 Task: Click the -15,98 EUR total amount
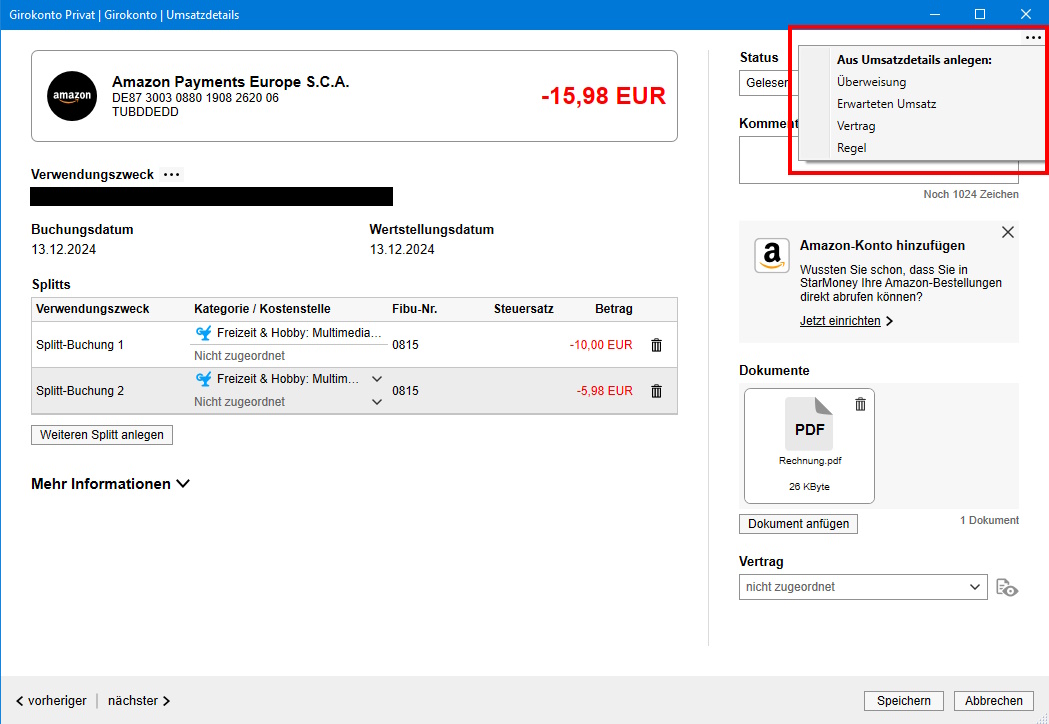pos(603,96)
